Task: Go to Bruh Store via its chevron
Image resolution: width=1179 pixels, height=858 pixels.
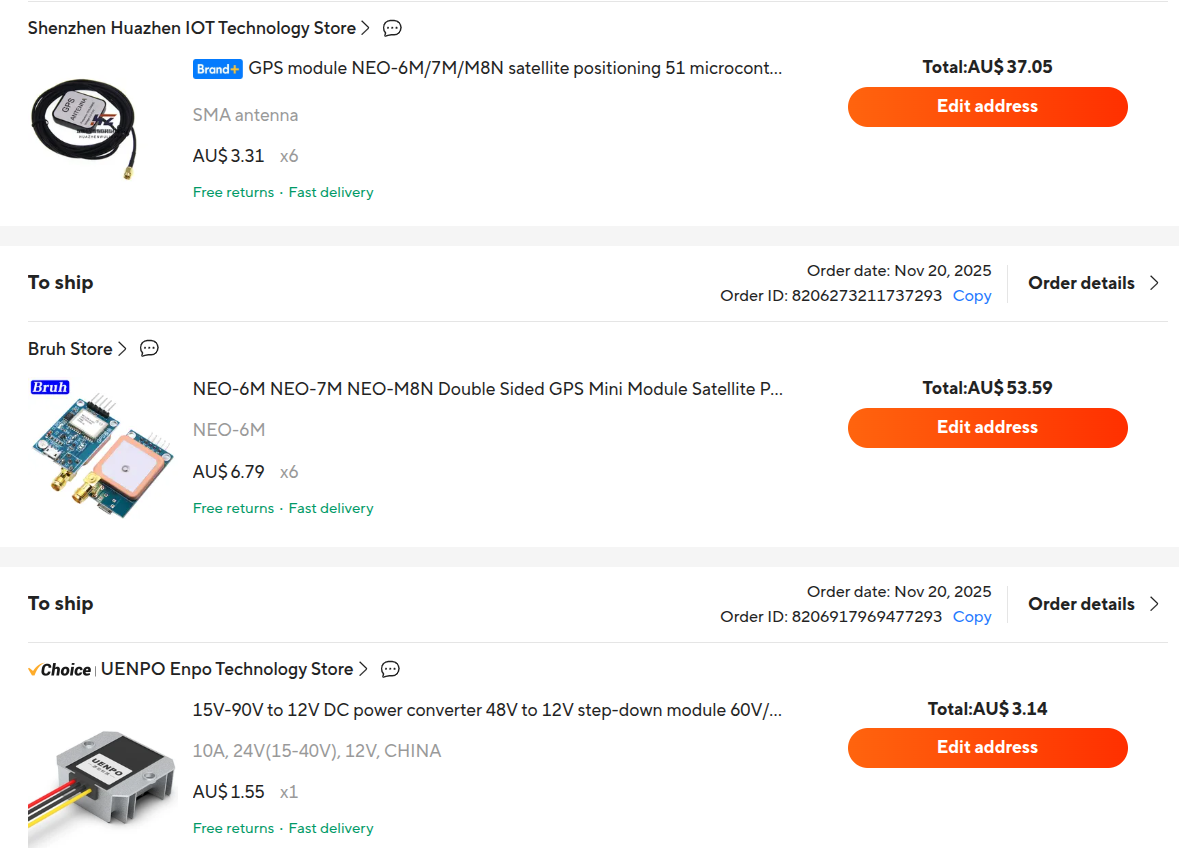Action: (122, 349)
